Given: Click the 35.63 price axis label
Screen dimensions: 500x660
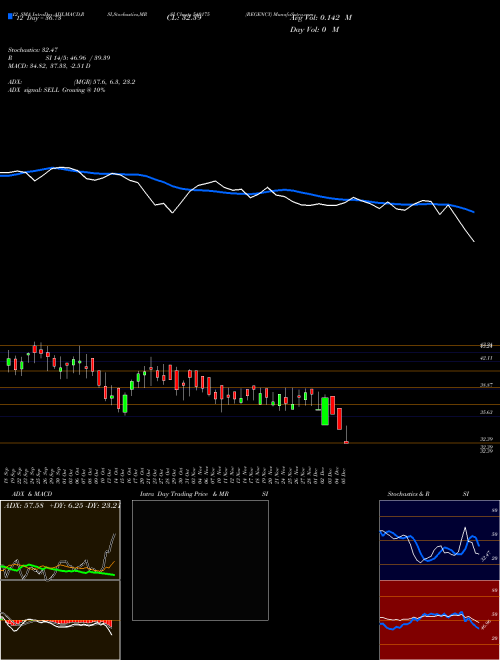Looking at the screenshot, I should point(487,412).
